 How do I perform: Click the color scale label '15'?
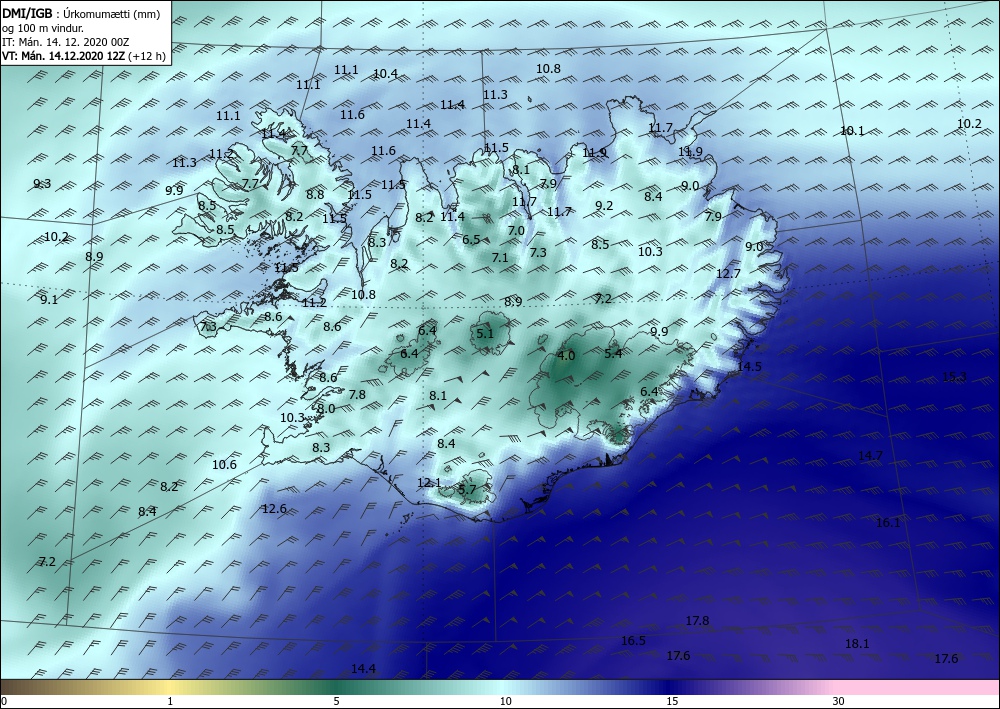[672, 702]
